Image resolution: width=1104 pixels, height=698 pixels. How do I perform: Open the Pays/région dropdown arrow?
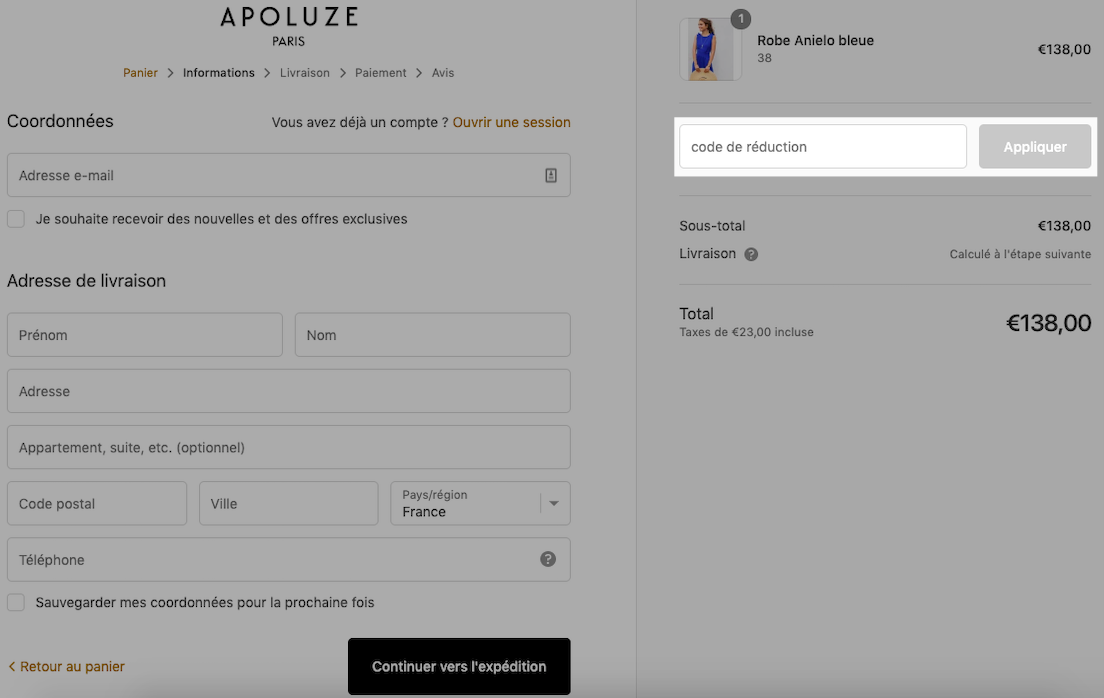pyautogui.click(x=554, y=504)
